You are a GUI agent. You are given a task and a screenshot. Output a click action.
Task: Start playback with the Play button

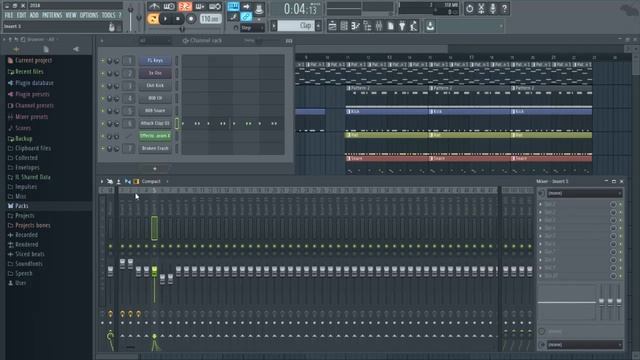click(x=165, y=19)
